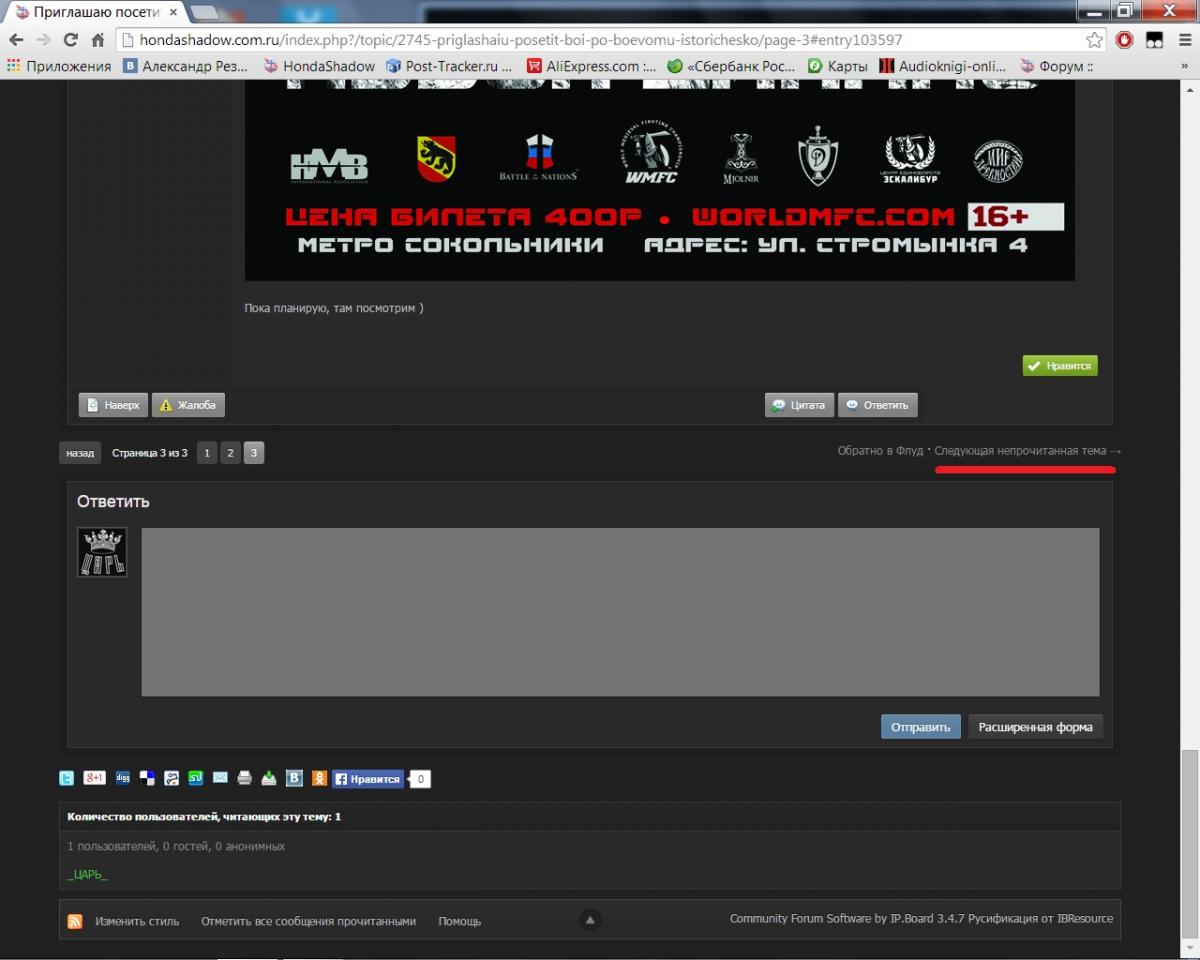Image resolution: width=1200 pixels, height=960 pixels.
Task: Open browser home page icon
Action: [98, 40]
